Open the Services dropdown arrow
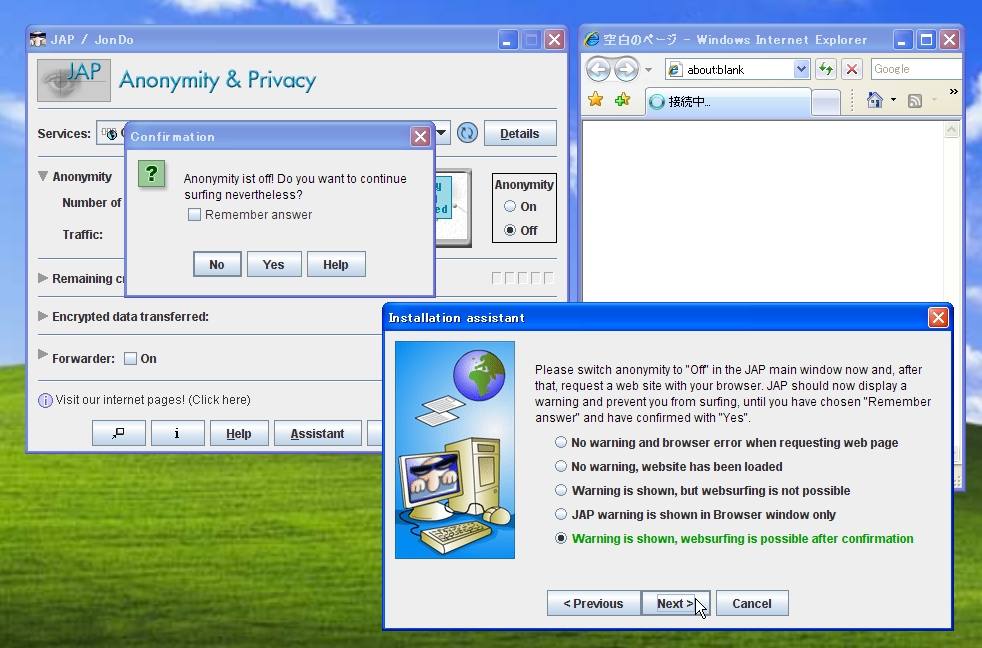This screenshot has width=982, height=648. tap(442, 133)
